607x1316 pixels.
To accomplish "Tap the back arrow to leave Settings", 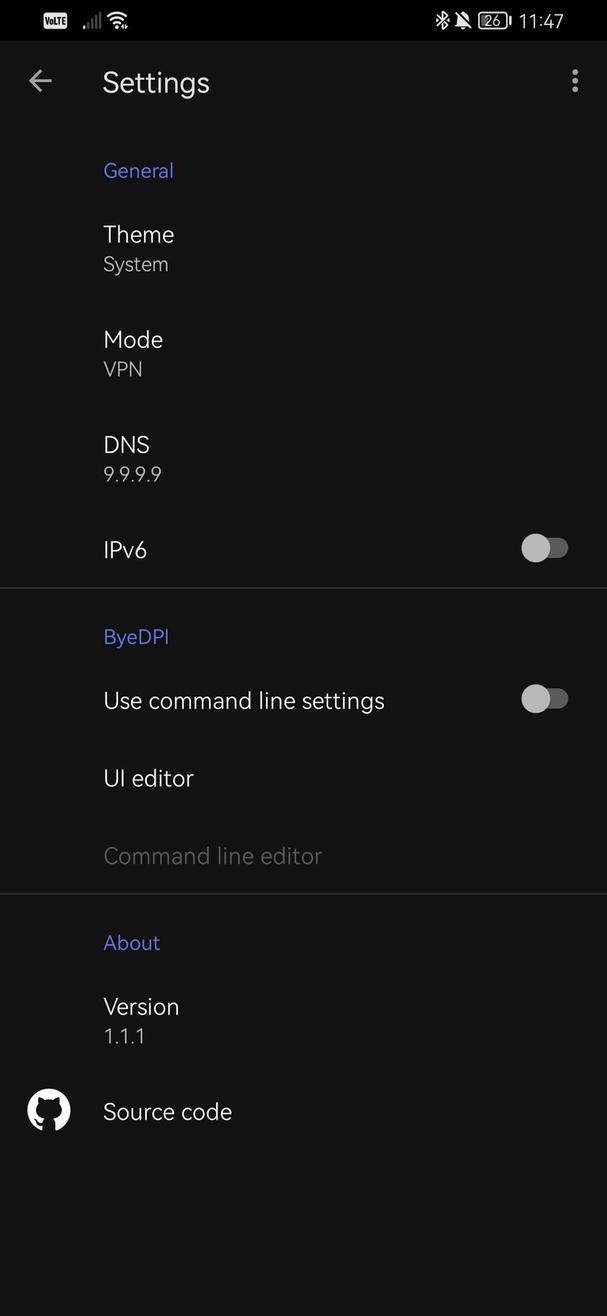I will (40, 81).
